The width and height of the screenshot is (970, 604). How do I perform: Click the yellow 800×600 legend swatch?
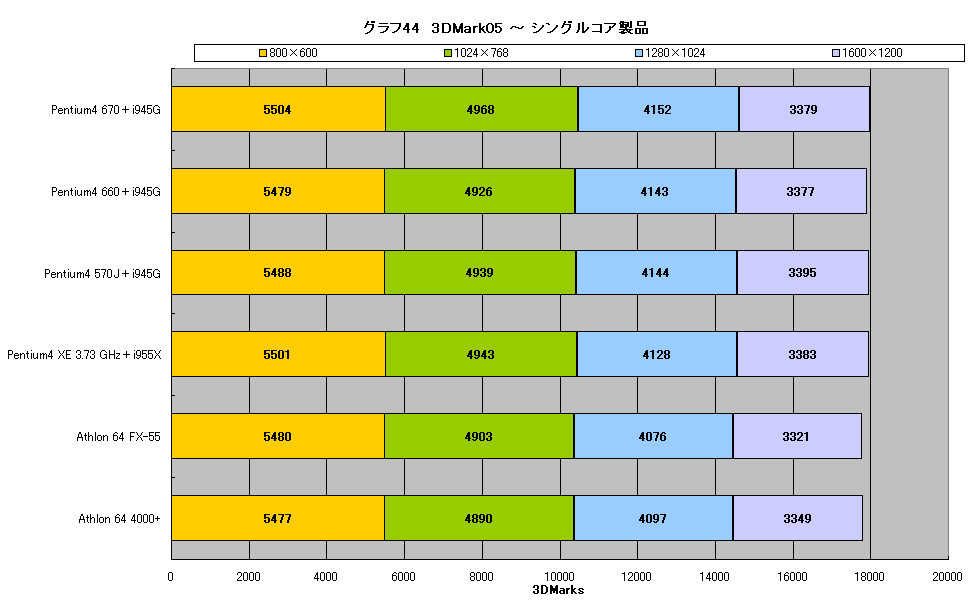click(x=263, y=53)
